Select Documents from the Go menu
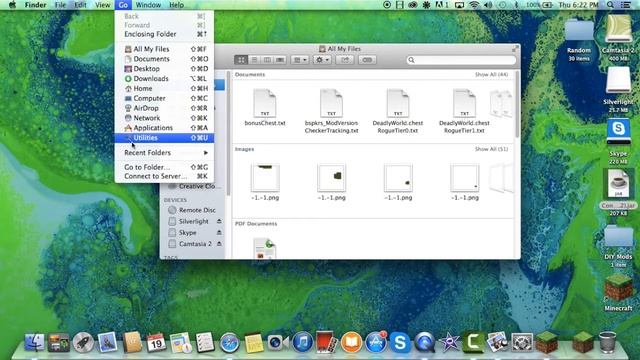This screenshot has height=360, width=640. [x=164, y=59]
